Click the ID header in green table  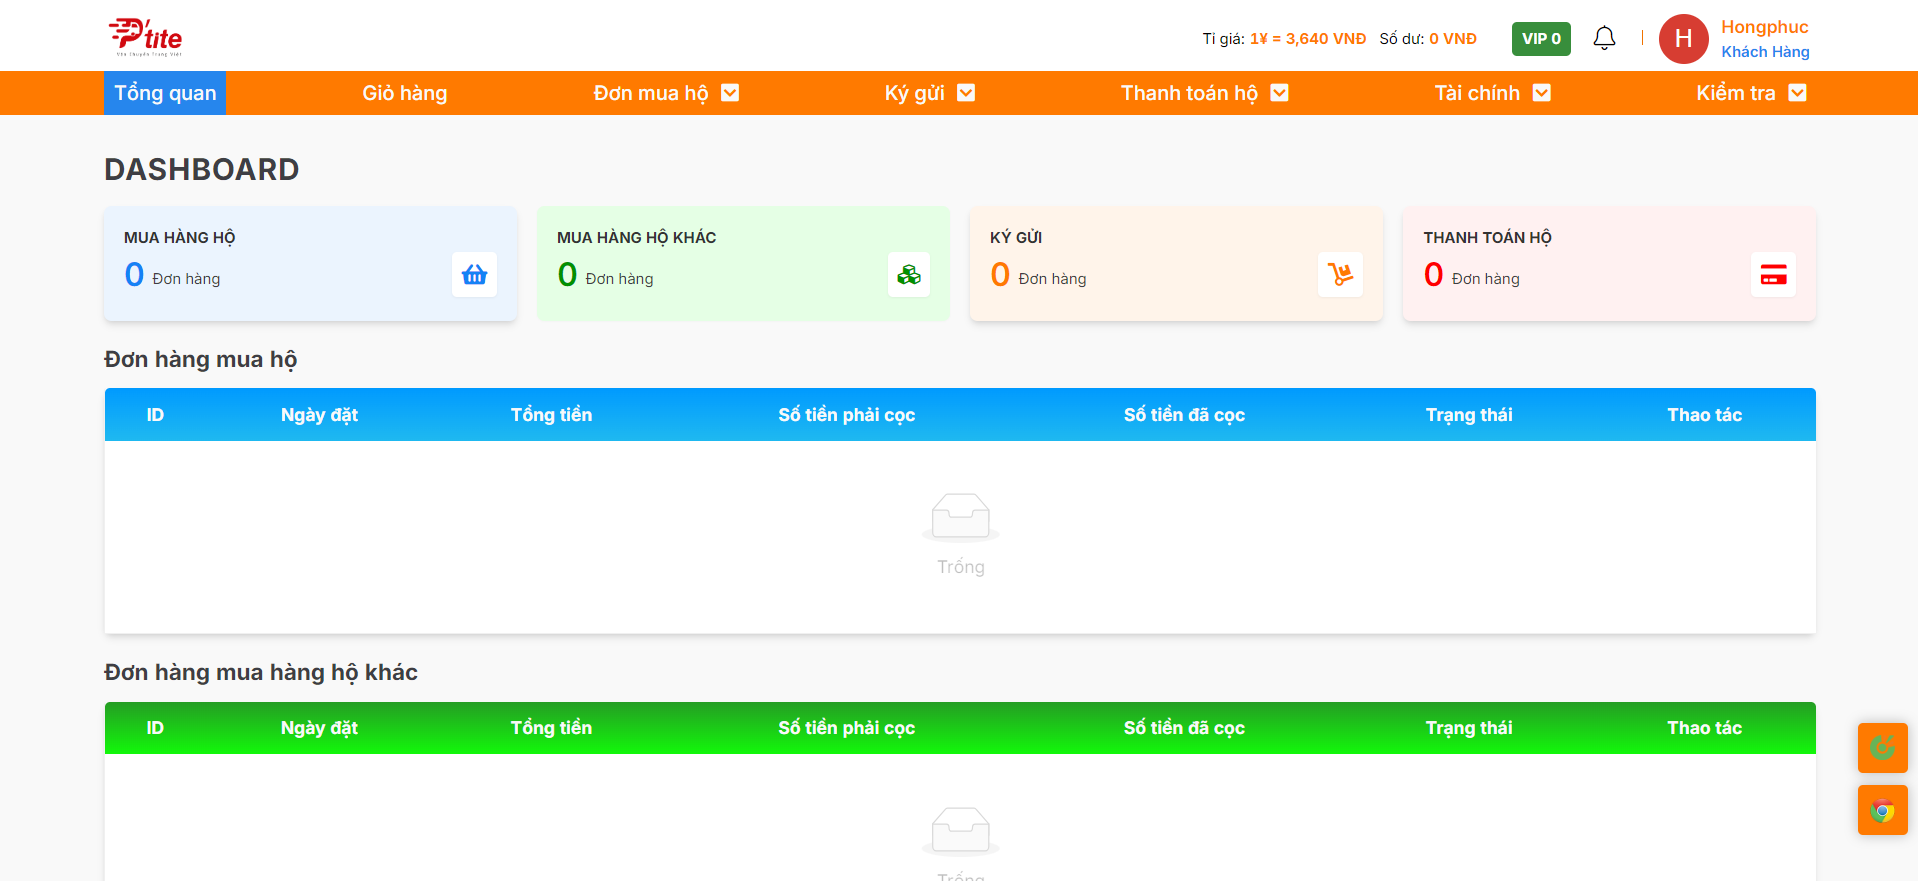[155, 728]
